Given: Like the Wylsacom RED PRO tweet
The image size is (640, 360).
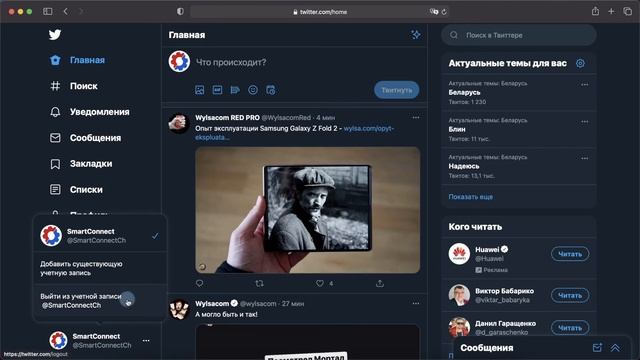Looking at the screenshot, I should [320, 283].
